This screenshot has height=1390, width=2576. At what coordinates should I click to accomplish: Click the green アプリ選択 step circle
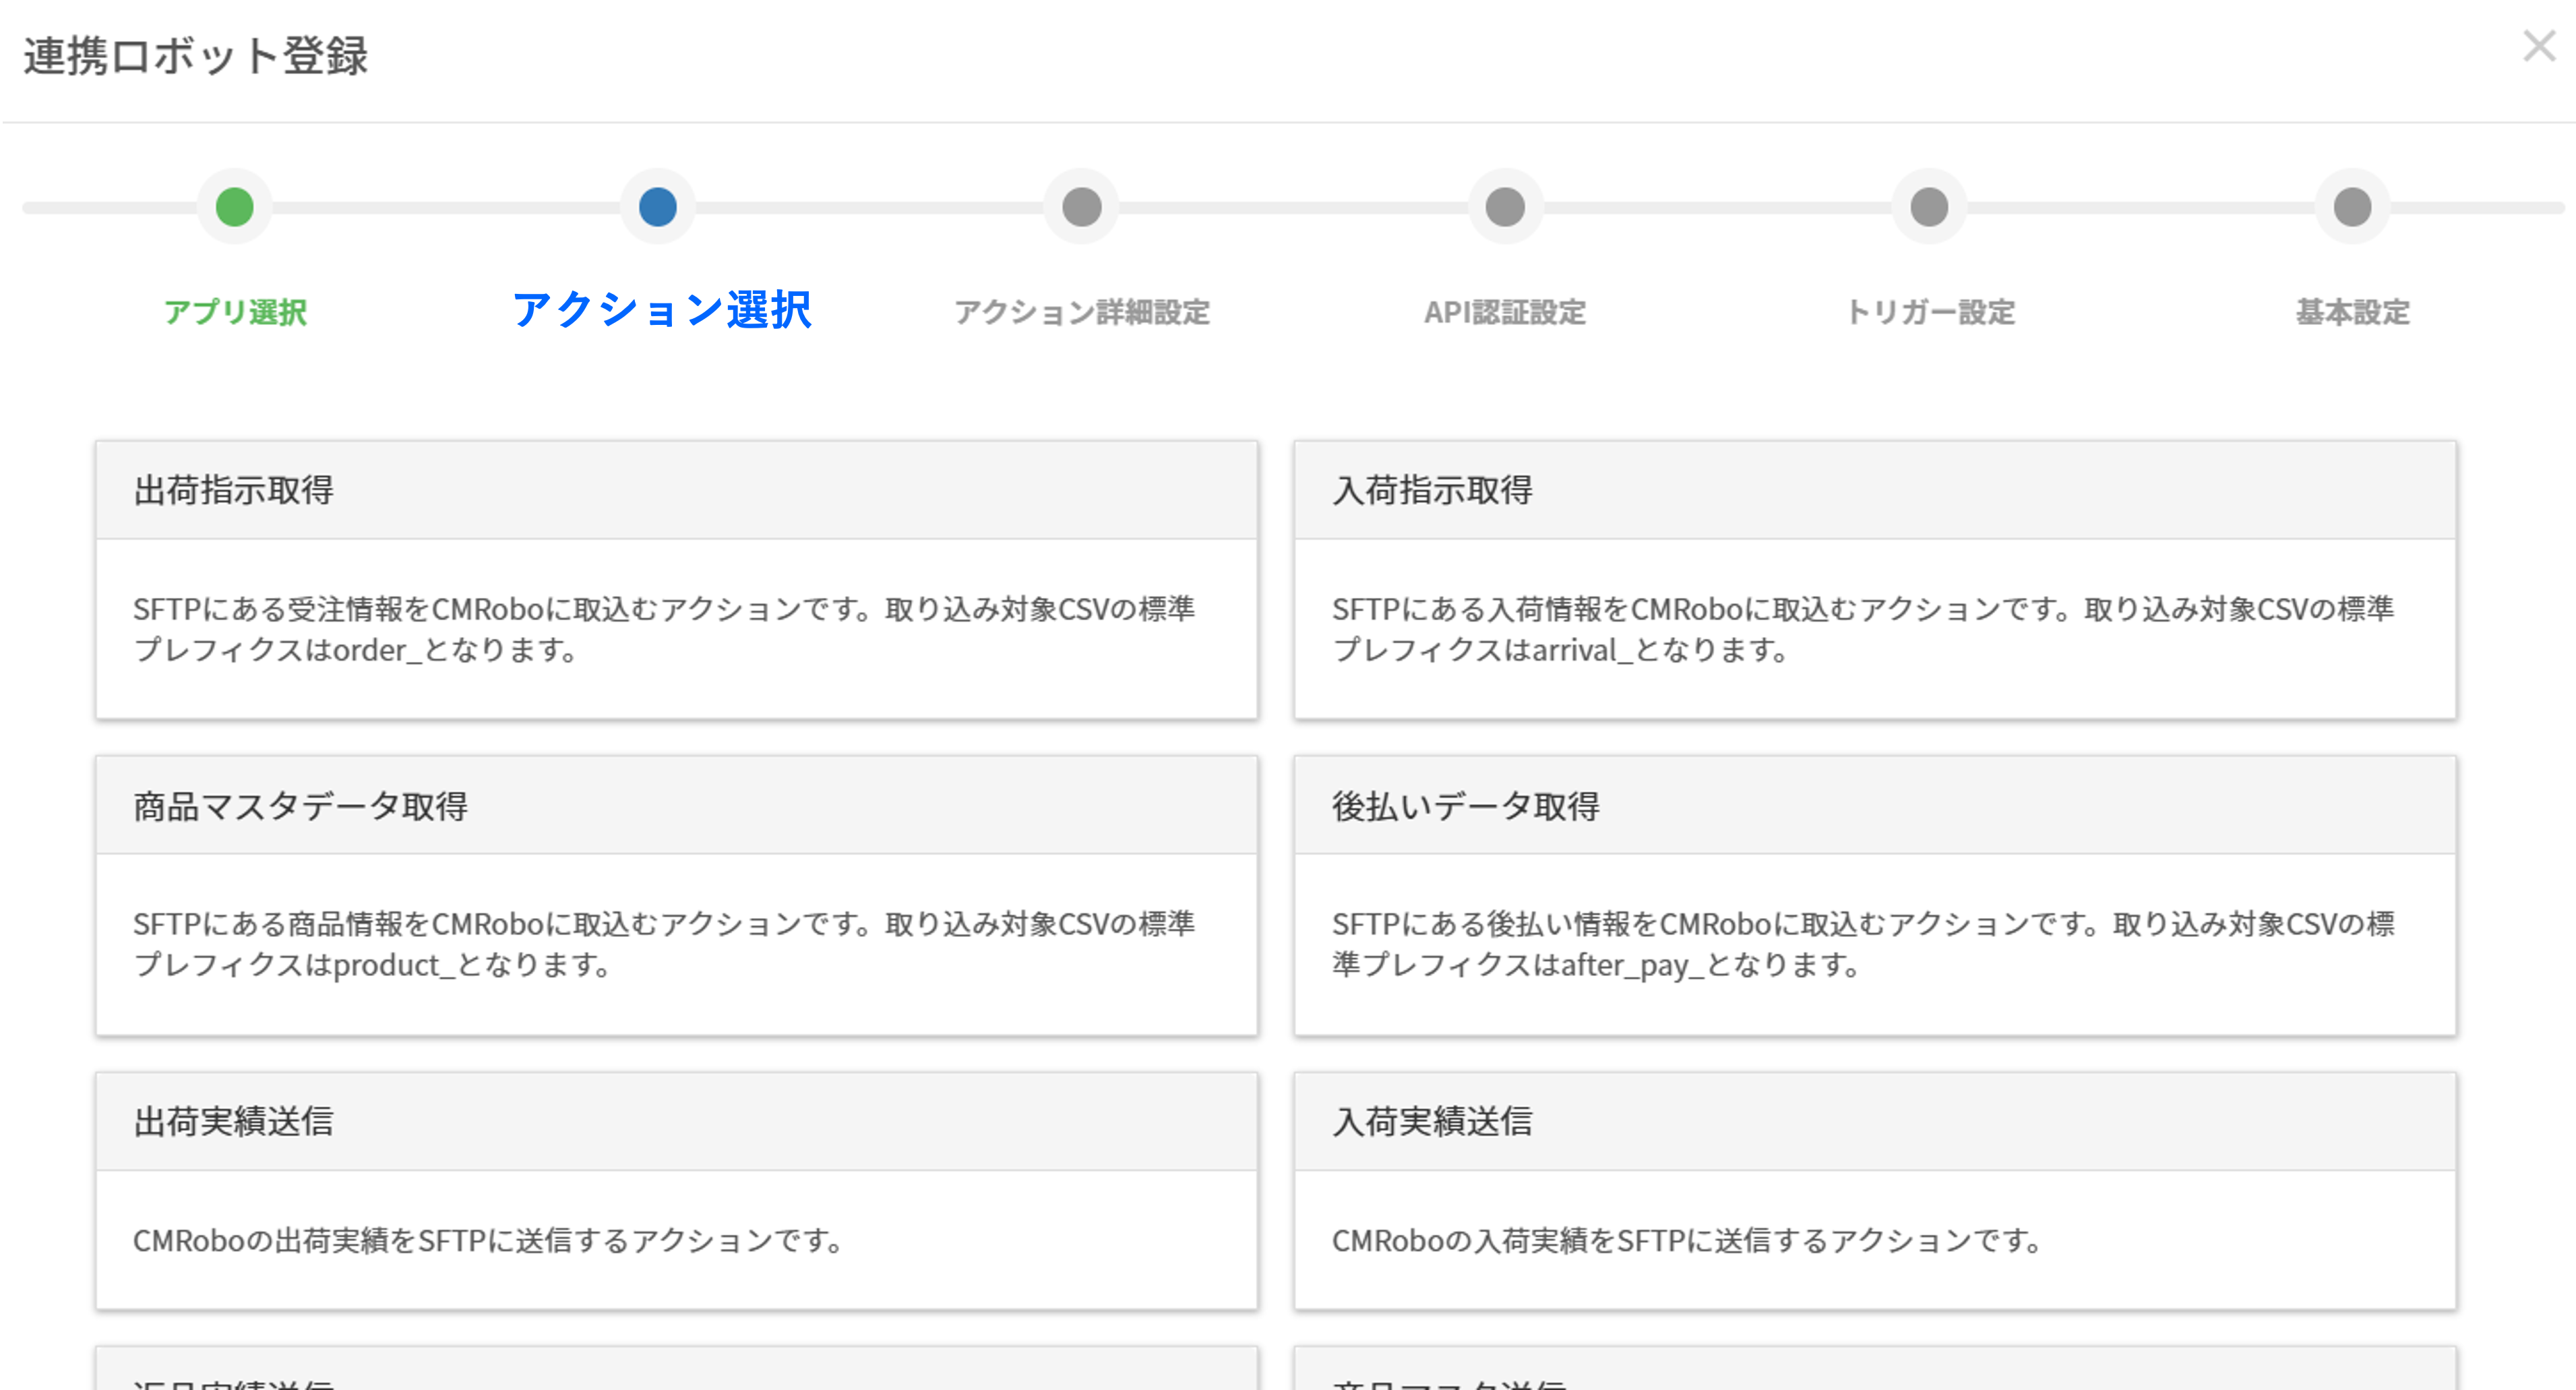pyautogui.click(x=235, y=207)
